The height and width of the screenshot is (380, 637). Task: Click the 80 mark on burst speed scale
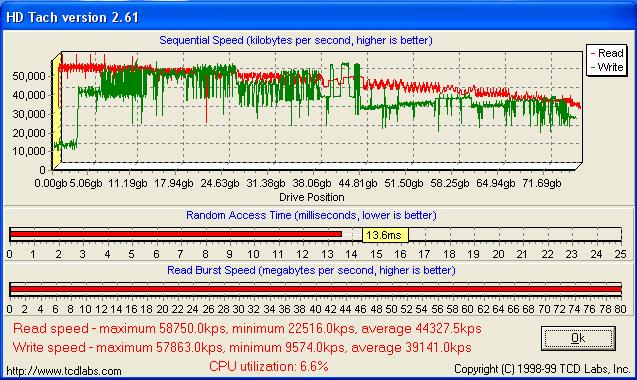tap(620, 309)
